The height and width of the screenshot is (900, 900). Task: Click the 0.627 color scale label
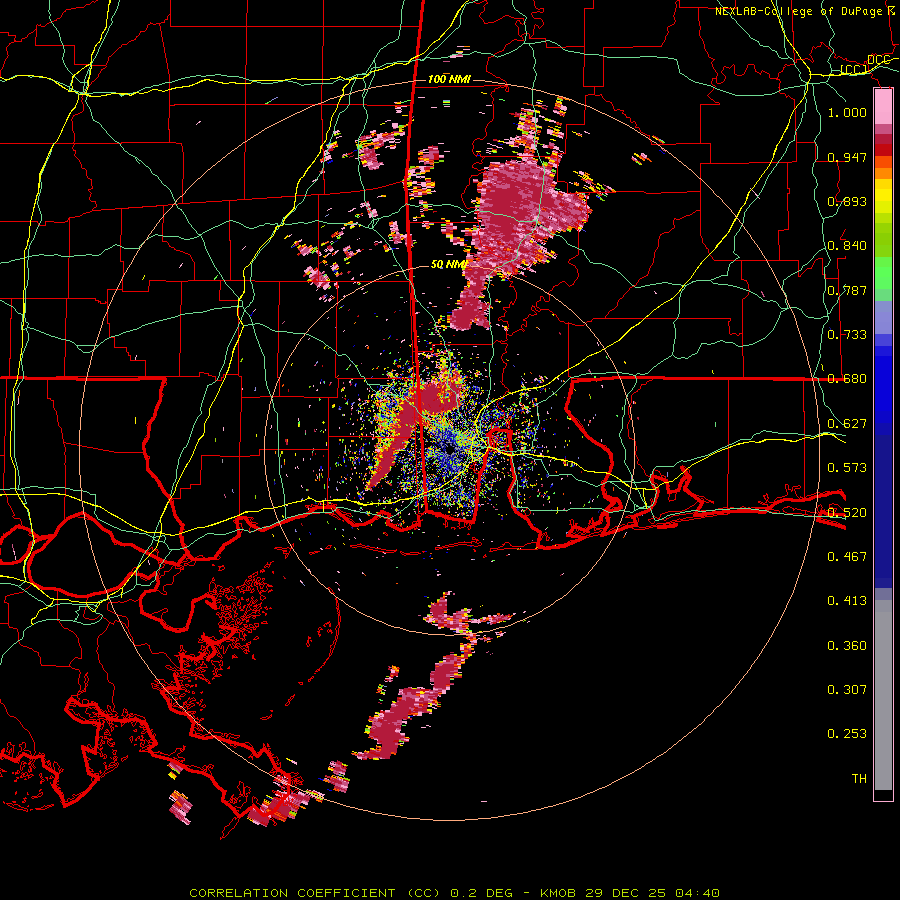pos(847,424)
